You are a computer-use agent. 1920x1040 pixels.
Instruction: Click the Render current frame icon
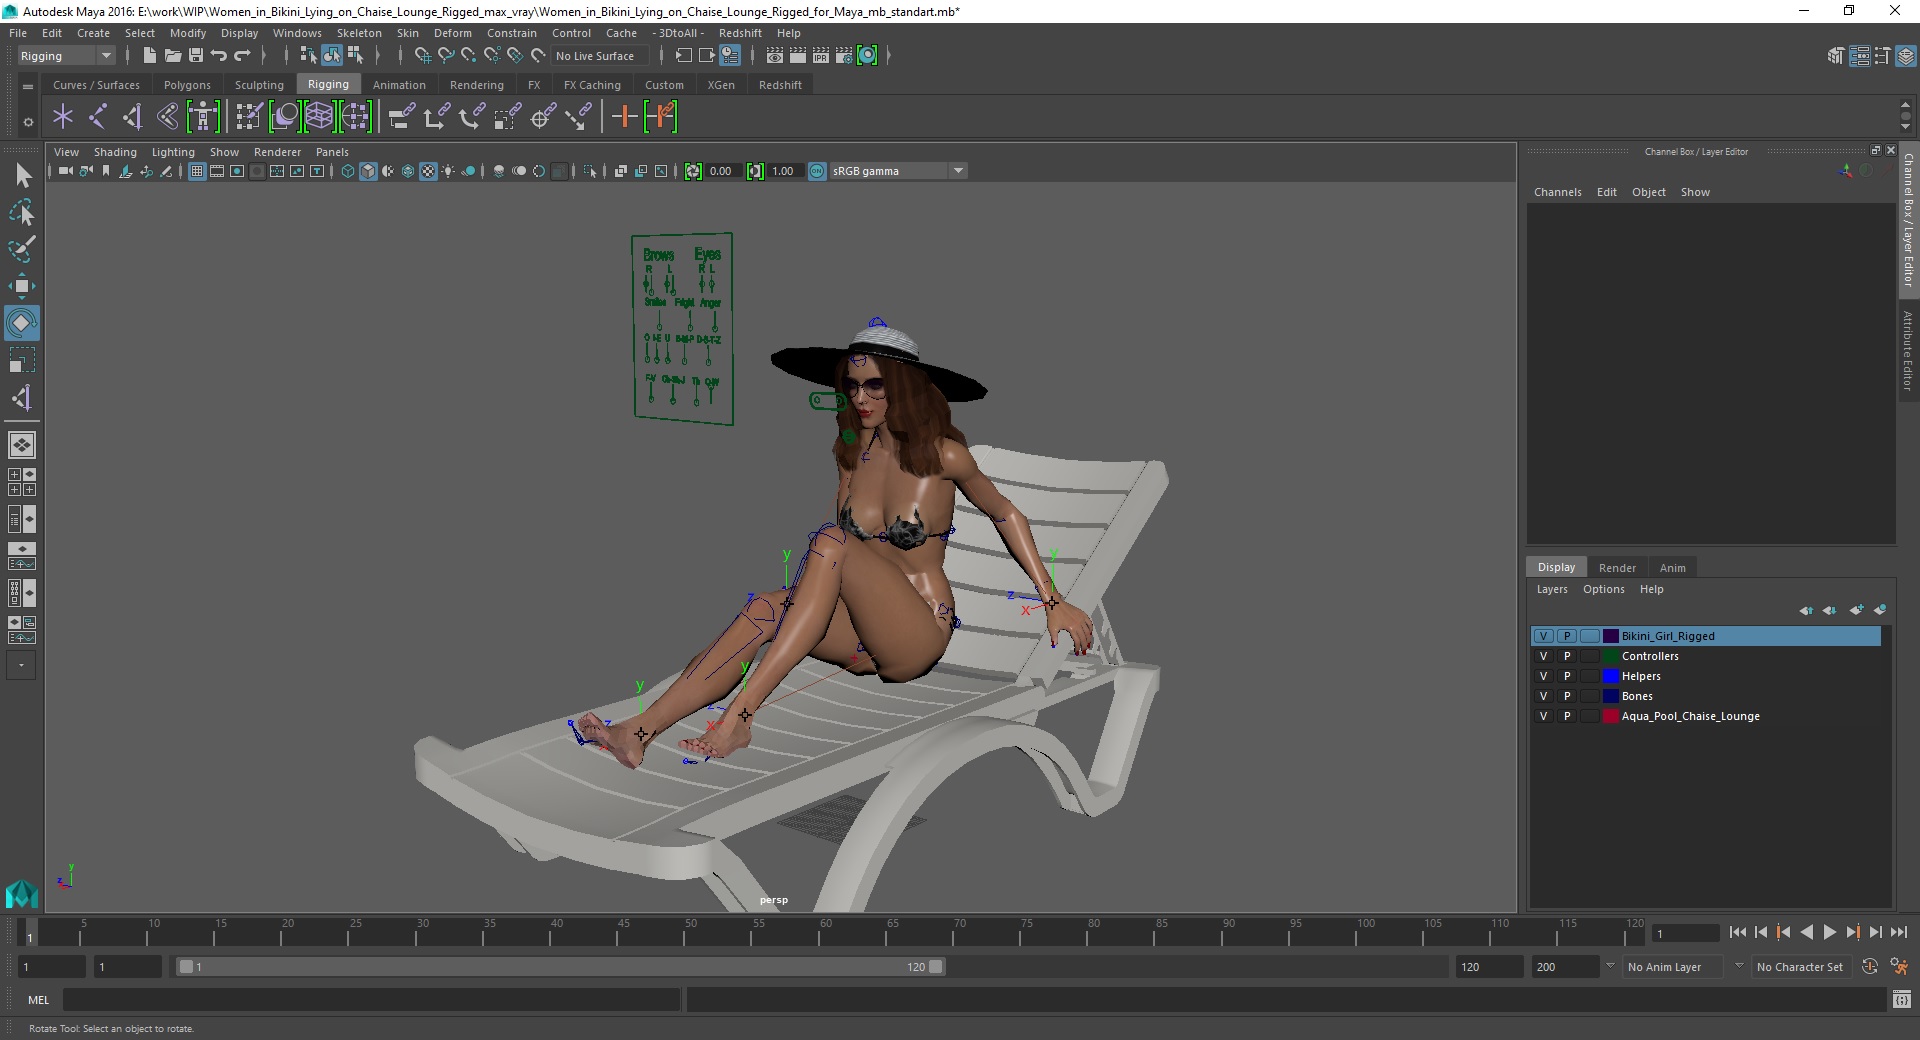point(798,56)
